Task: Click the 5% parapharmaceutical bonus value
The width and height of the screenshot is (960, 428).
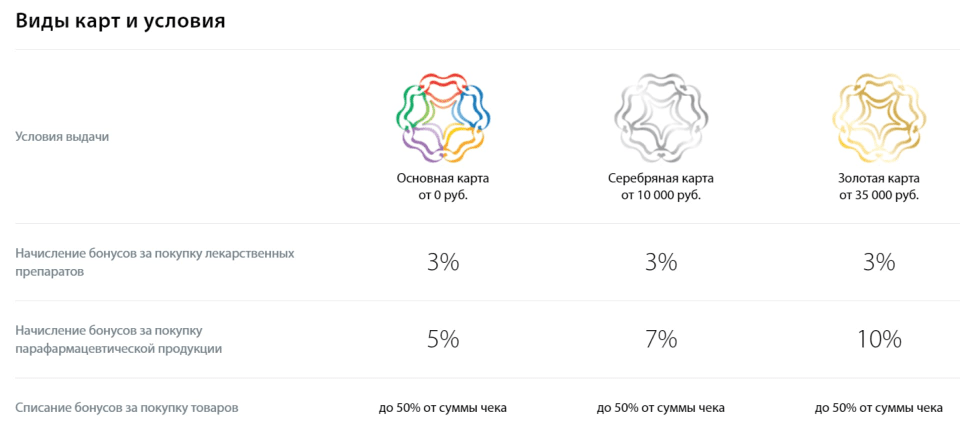Action: (x=442, y=339)
